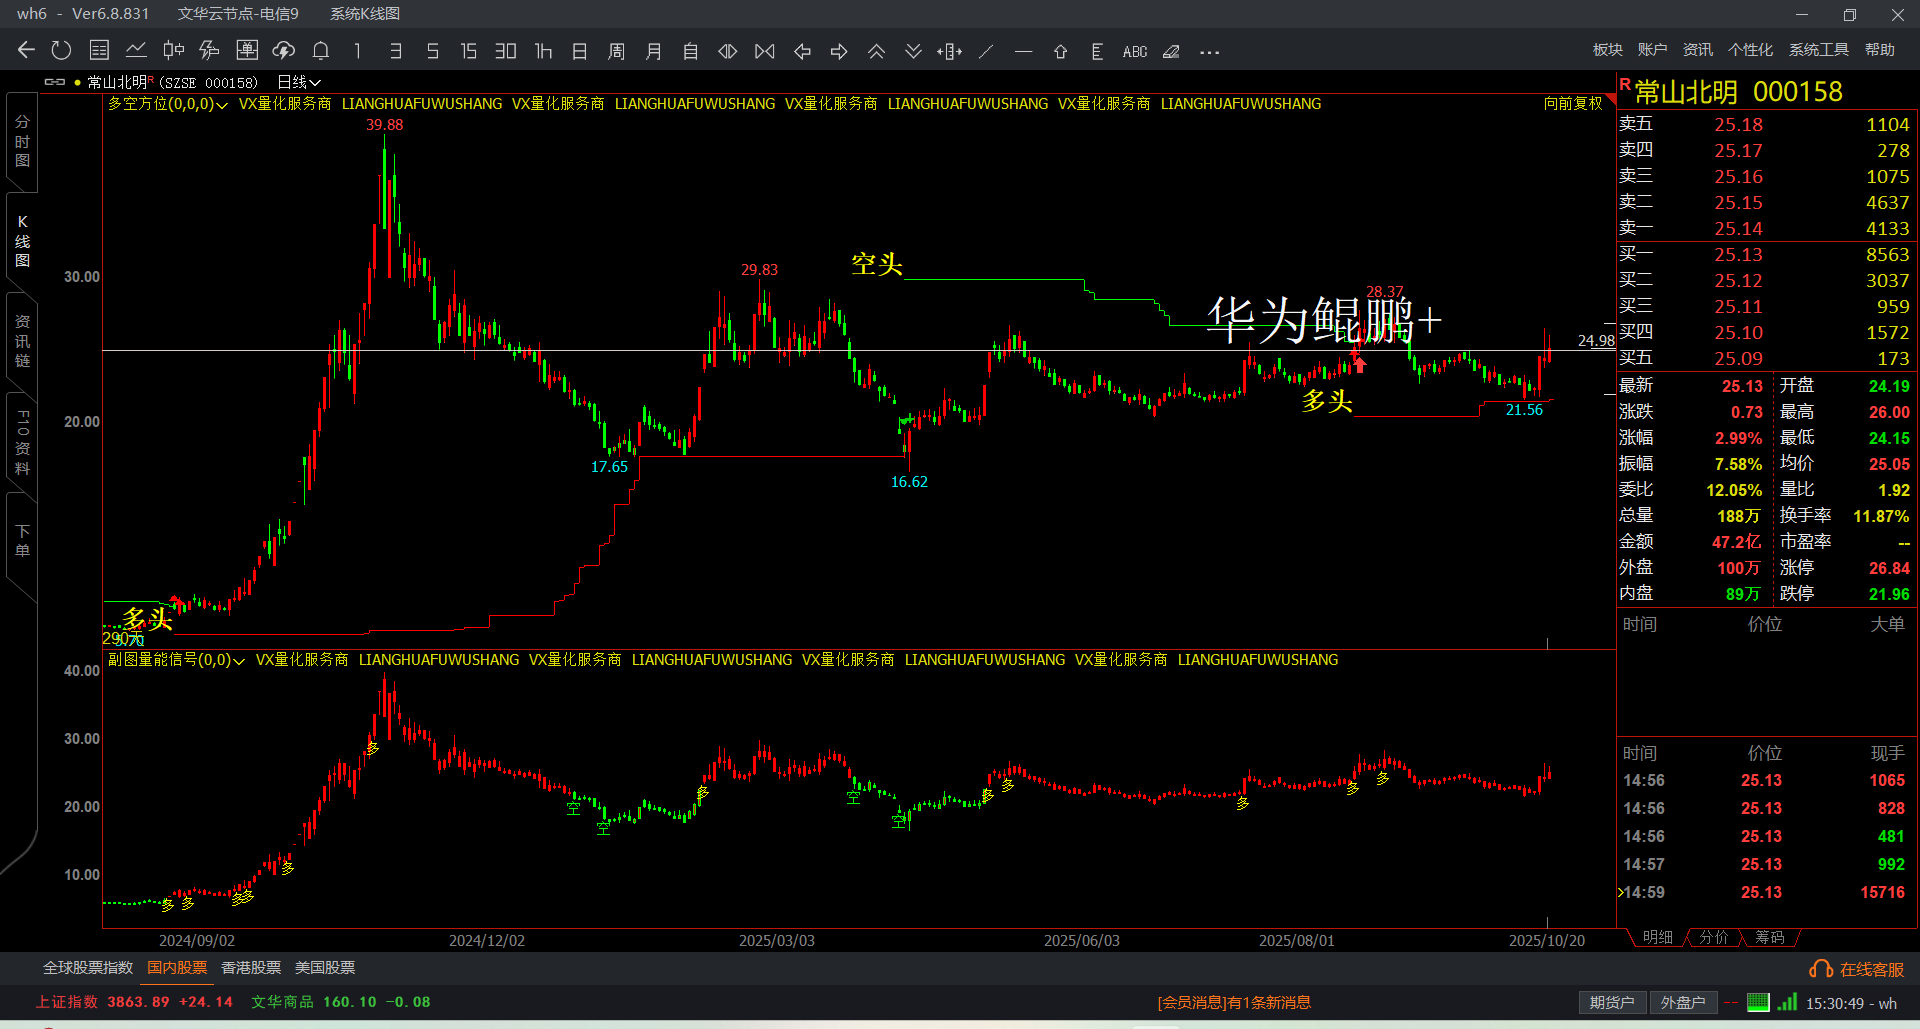The width and height of the screenshot is (1920, 1029).
Task: Select the 1-hour period button
Action: point(543,51)
